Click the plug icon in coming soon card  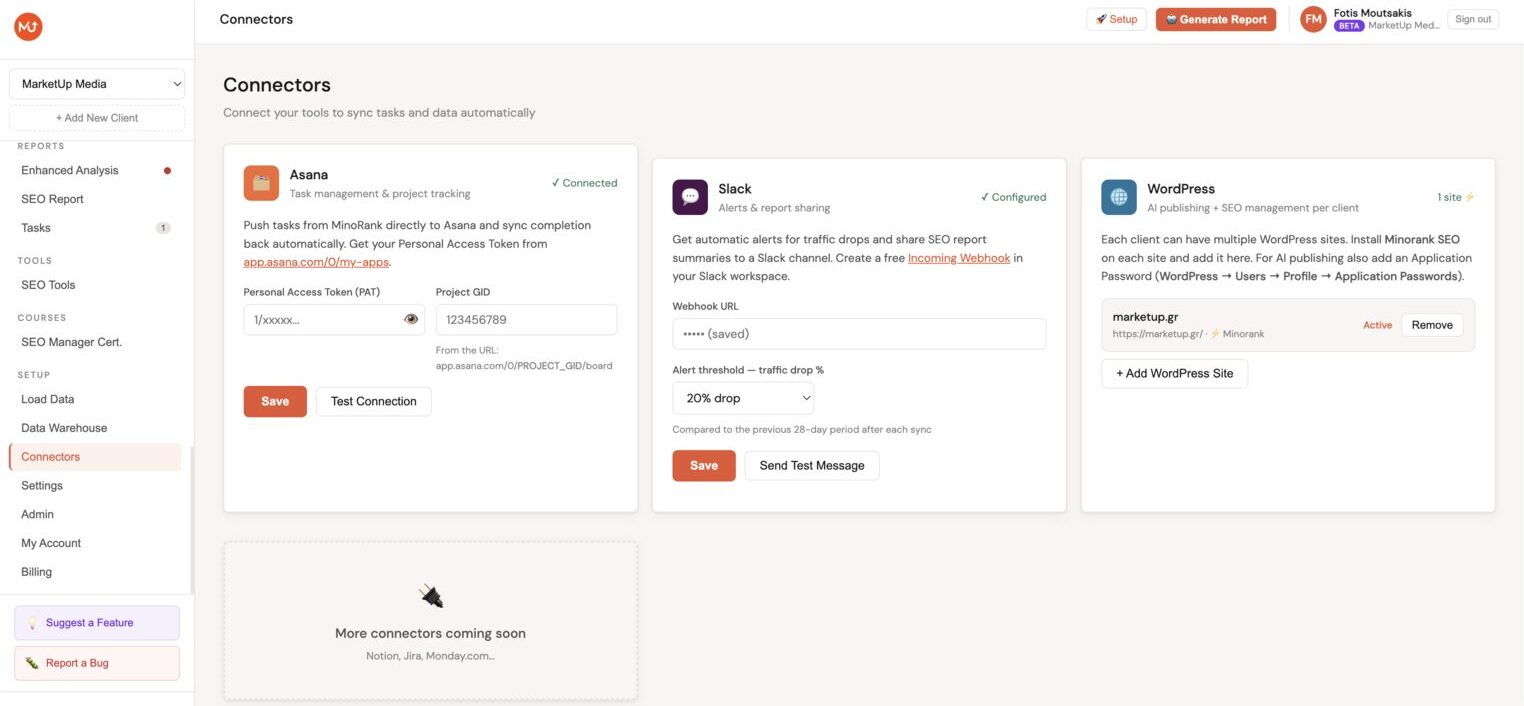click(x=431, y=597)
